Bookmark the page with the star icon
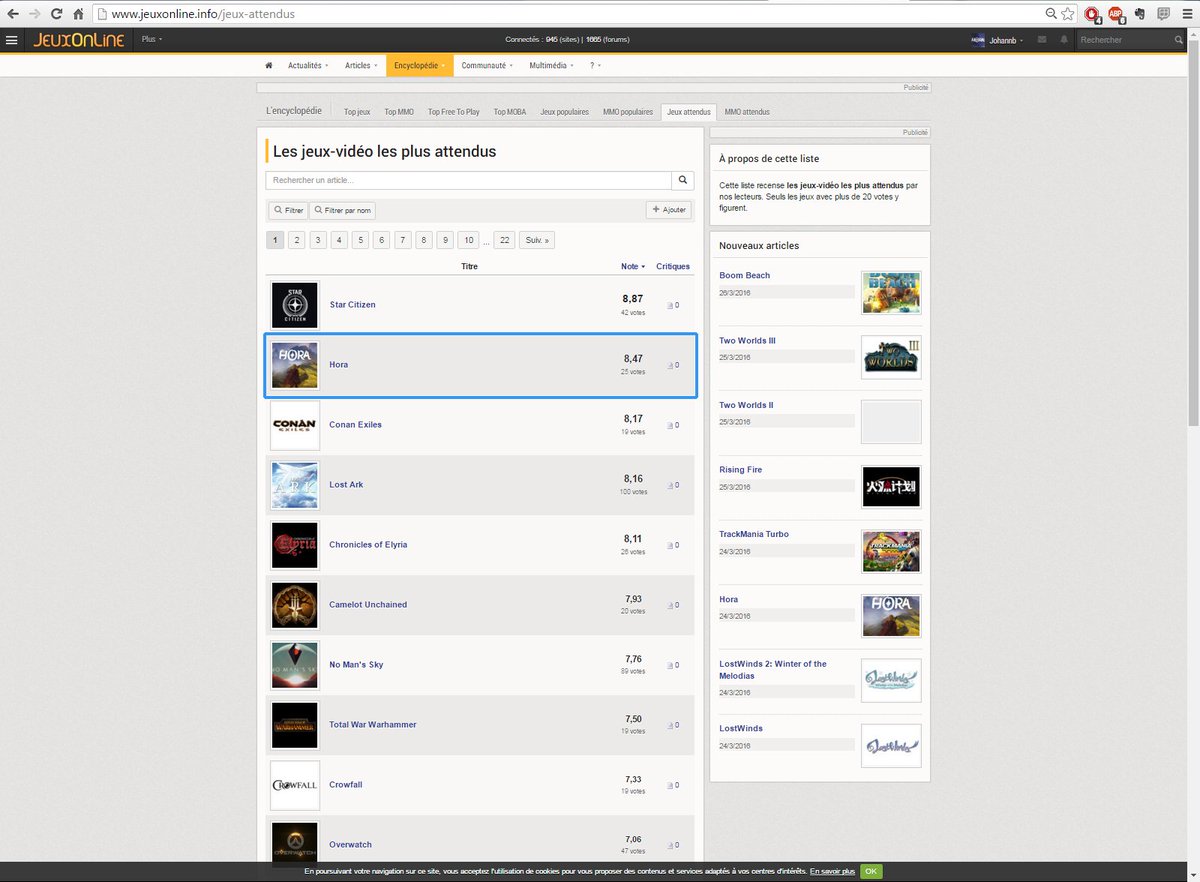1200x882 pixels. click(x=1067, y=14)
